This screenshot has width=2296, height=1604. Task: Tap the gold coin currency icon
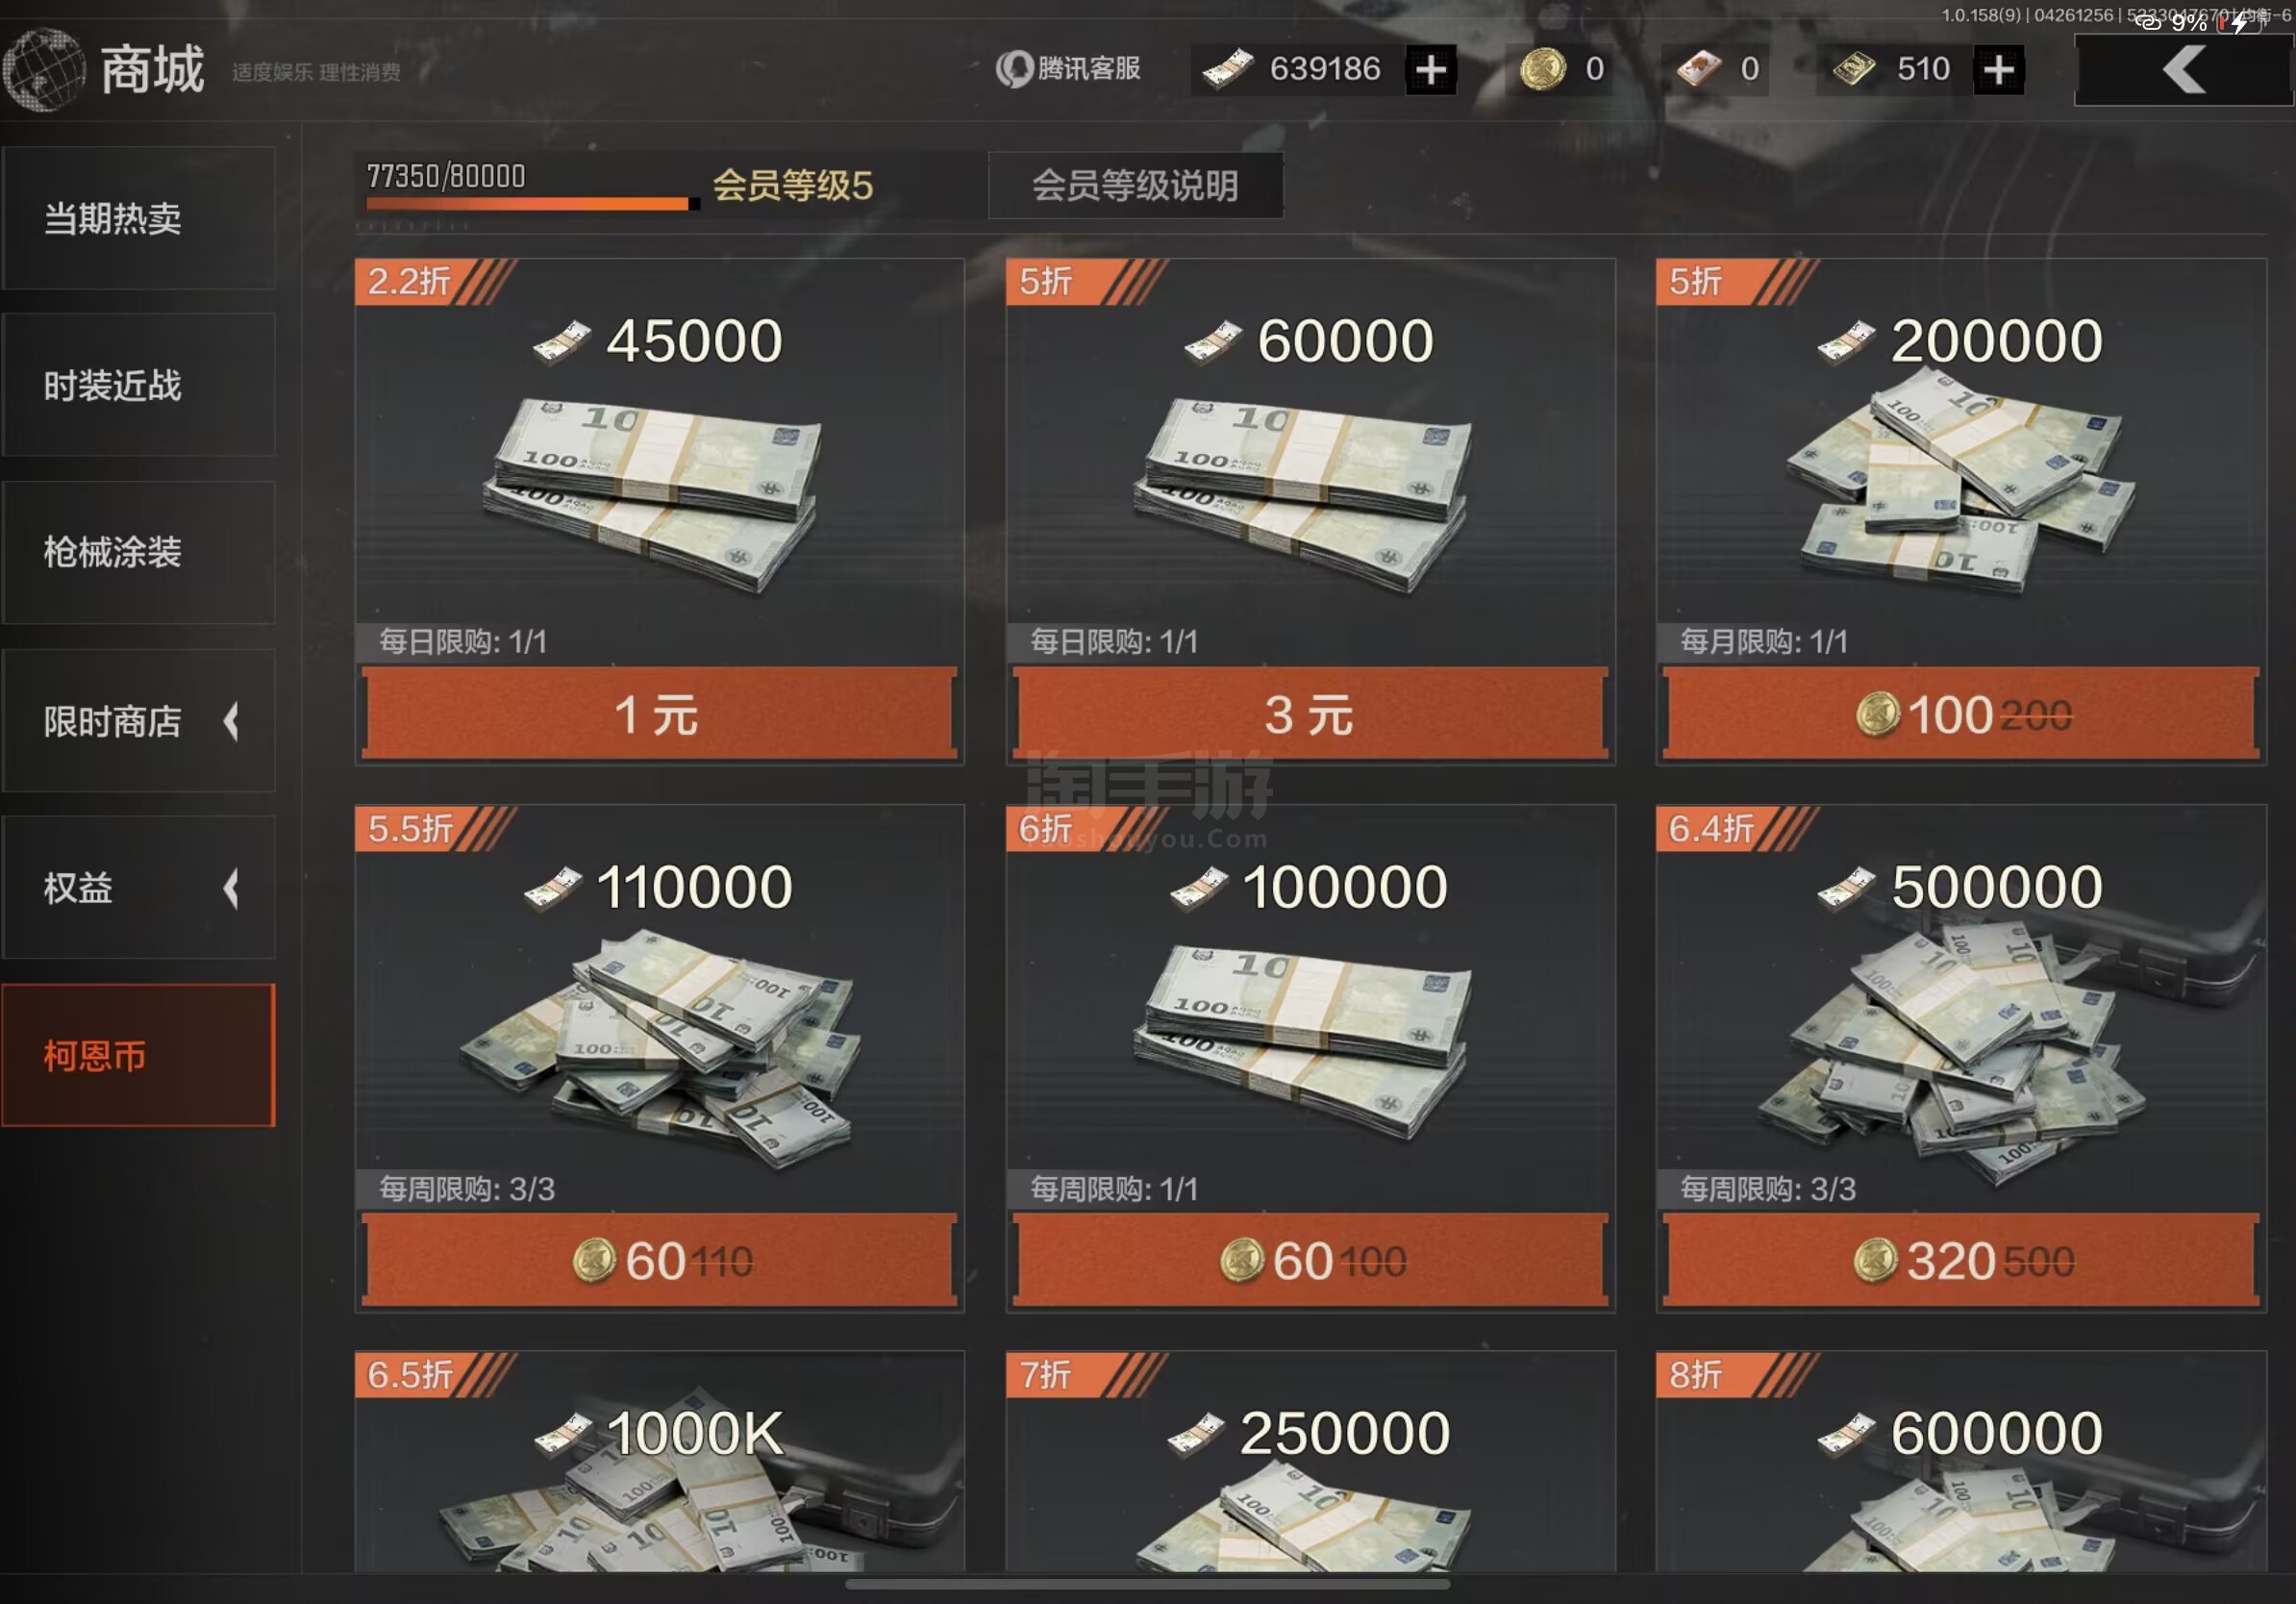(1542, 69)
